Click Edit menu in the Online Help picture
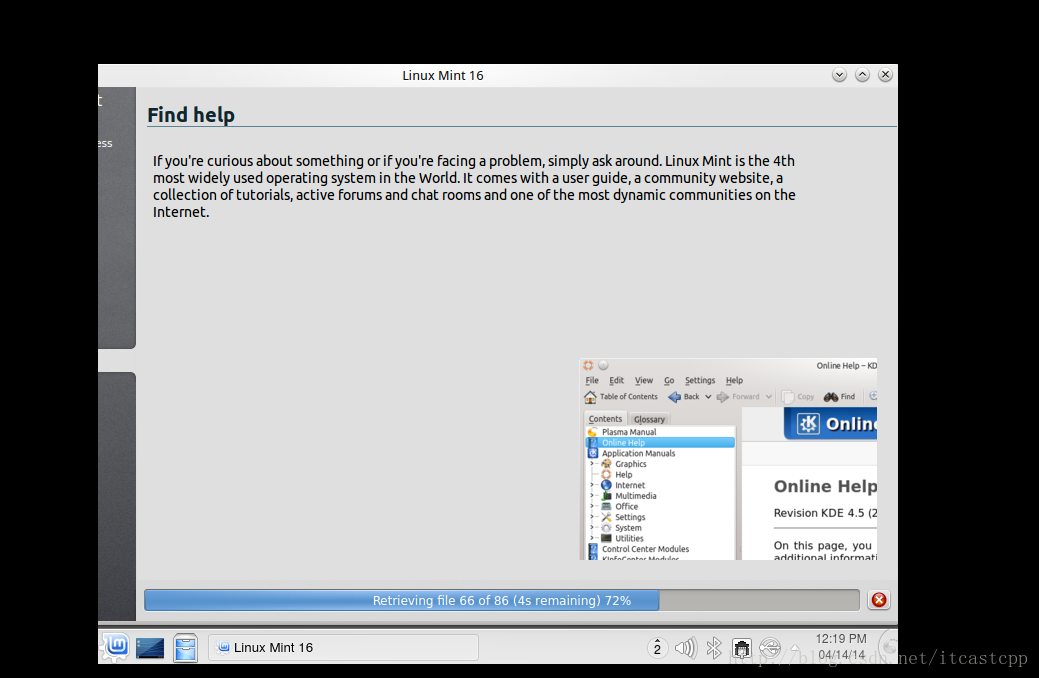The image size is (1039, 678). click(616, 380)
